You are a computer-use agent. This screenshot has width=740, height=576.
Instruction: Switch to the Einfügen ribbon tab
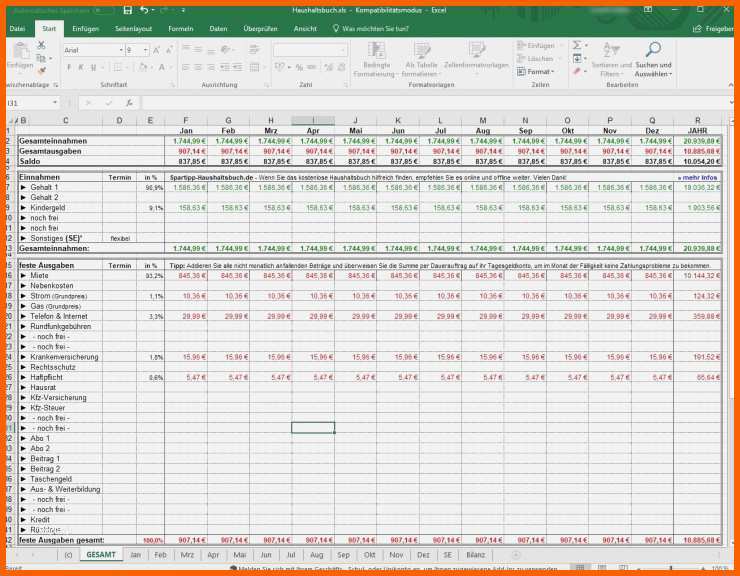point(85,29)
